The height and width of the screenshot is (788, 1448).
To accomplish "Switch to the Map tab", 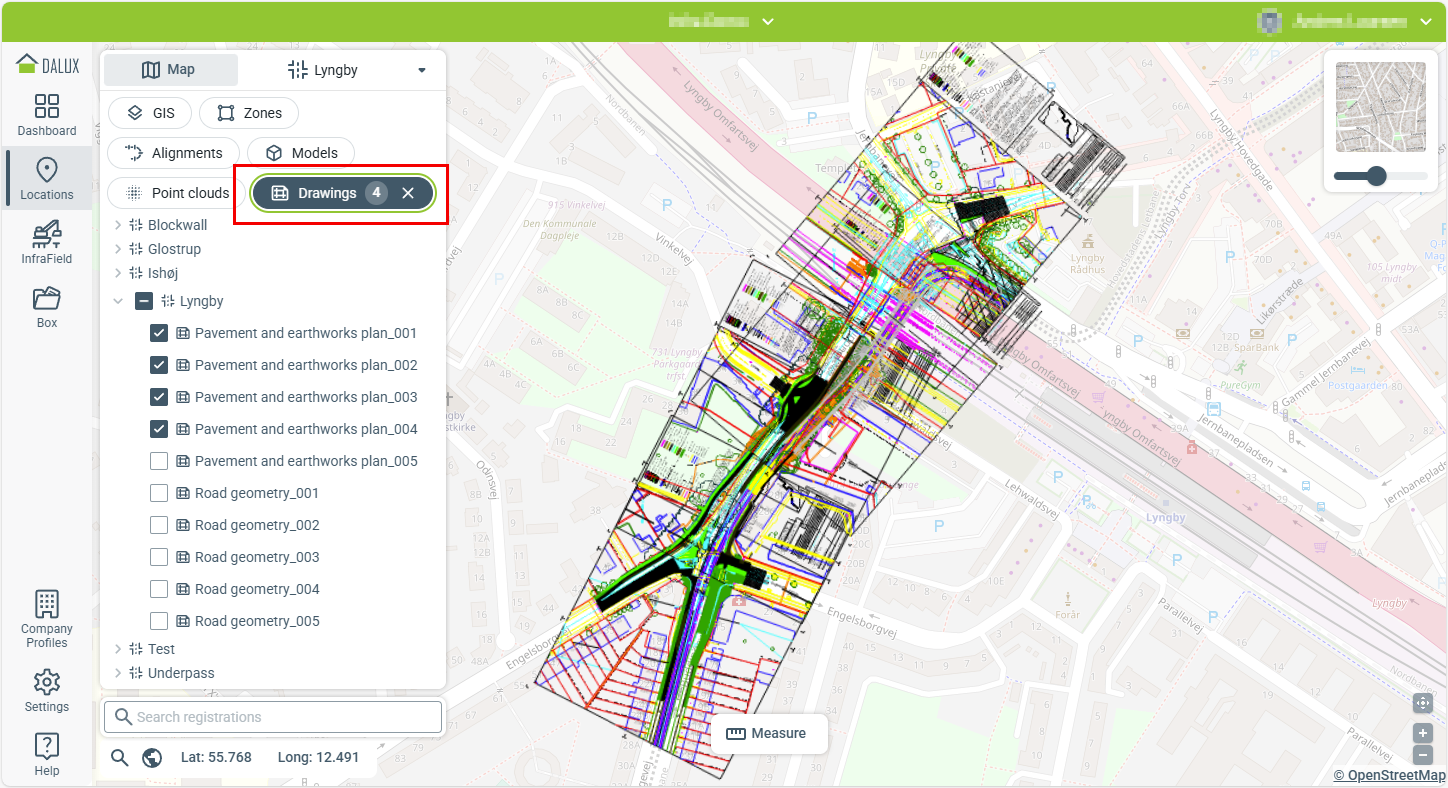I will 170,70.
